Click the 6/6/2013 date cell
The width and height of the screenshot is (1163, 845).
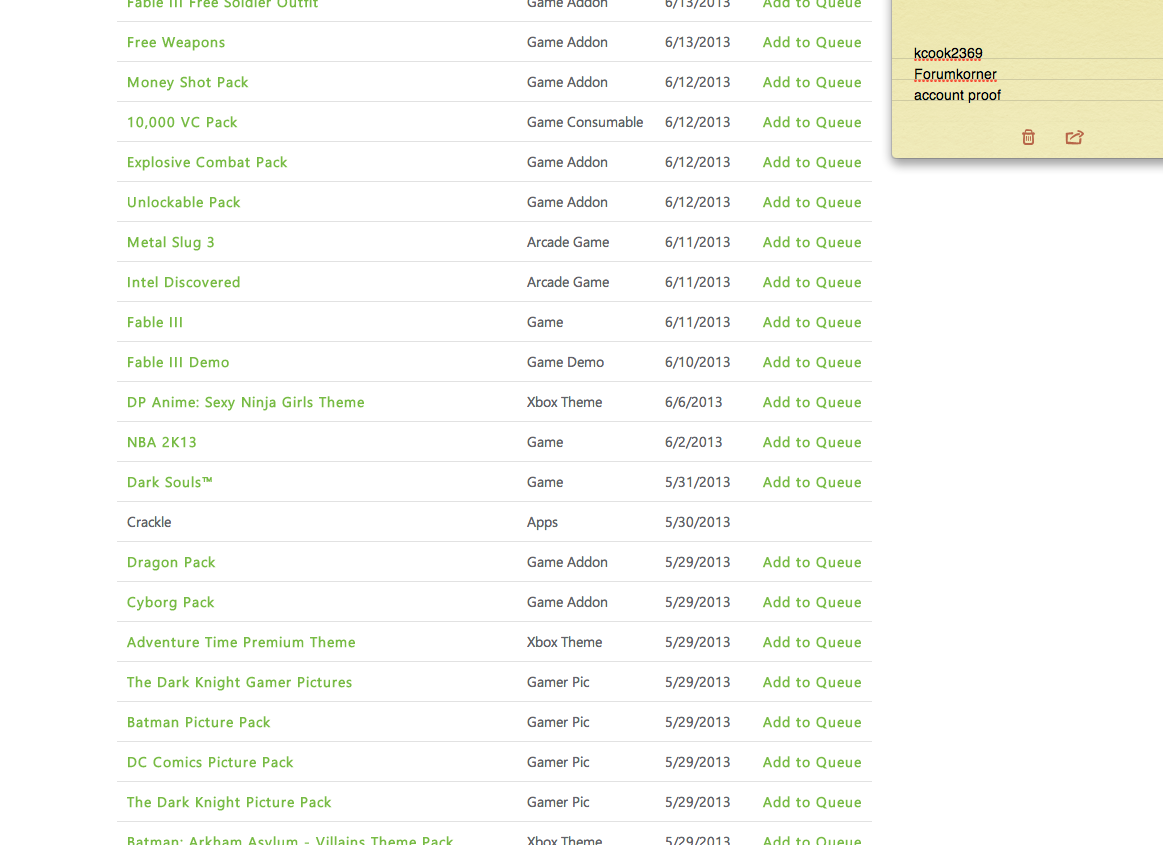point(693,403)
